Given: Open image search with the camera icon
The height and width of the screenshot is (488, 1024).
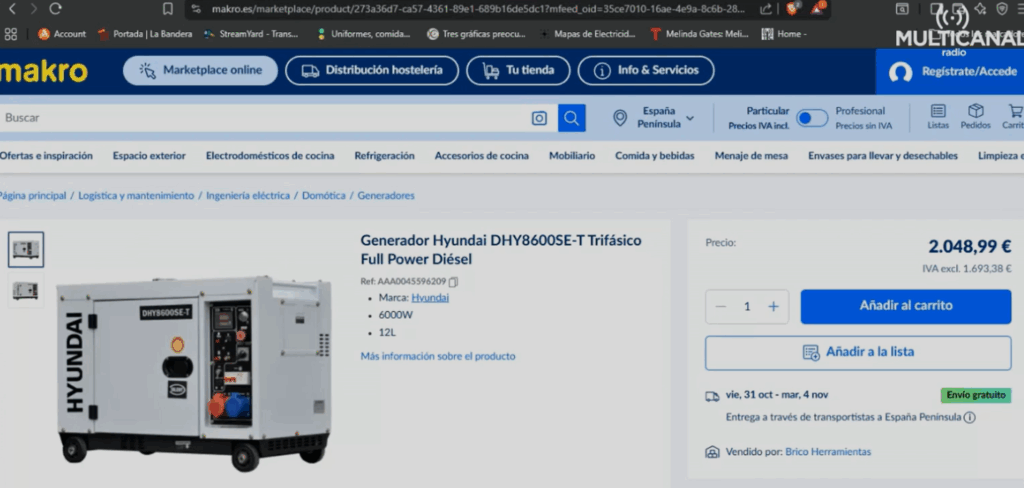Looking at the screenshot, I should (540, 118).
